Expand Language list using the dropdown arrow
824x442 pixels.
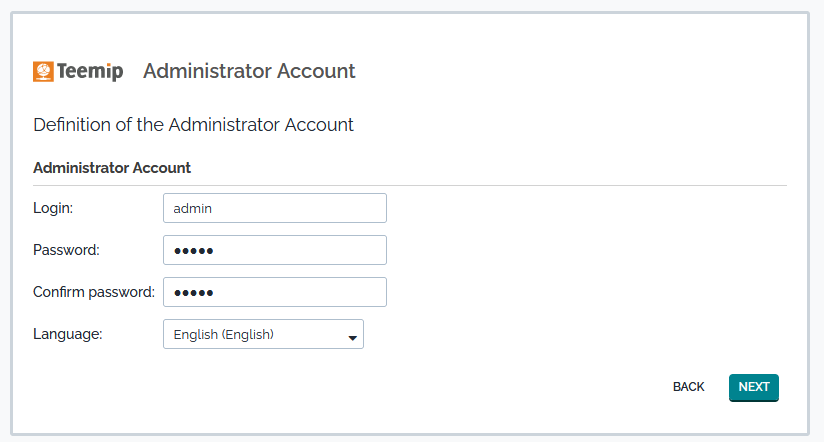[352, 337]
